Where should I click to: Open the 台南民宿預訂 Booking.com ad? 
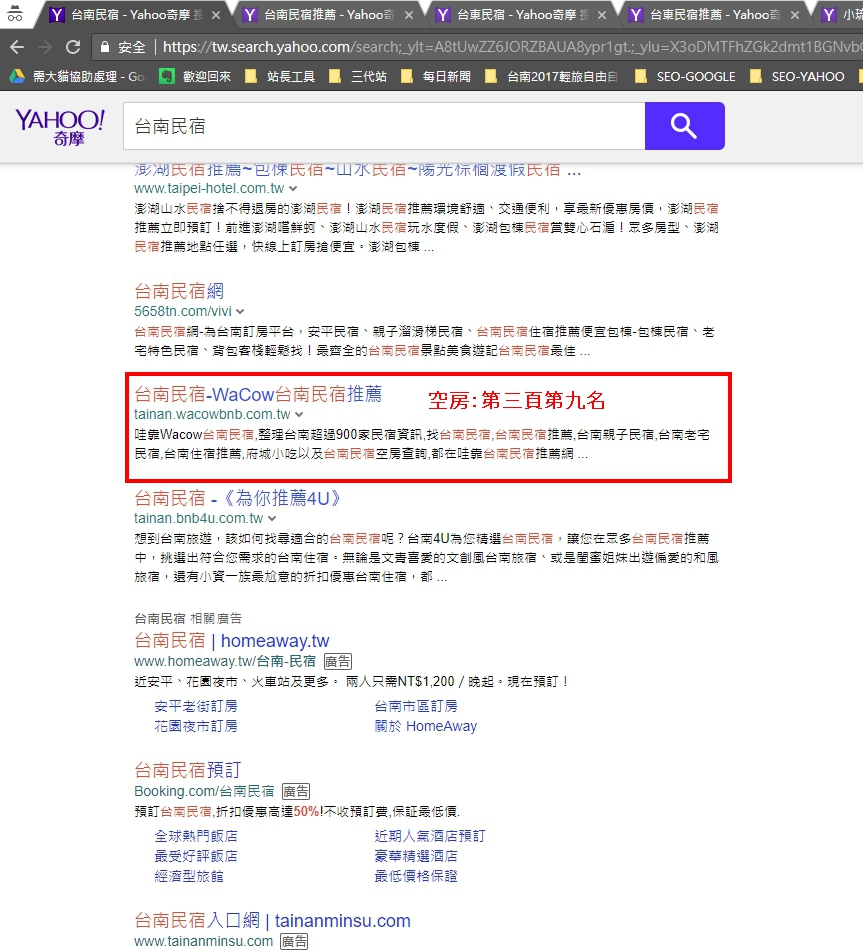click(187, 770)
